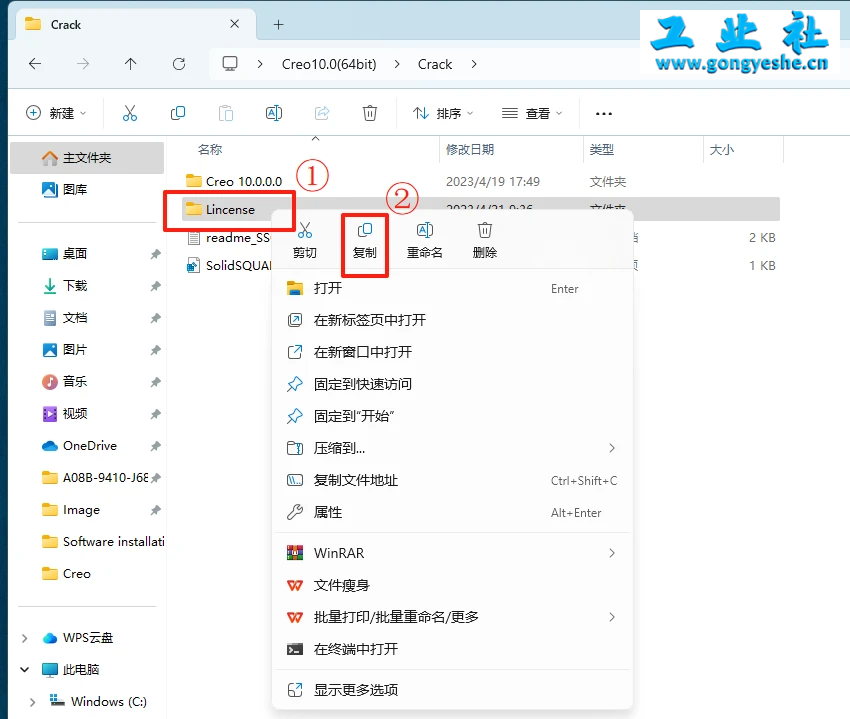Select 显示更多选项 (Show more options)
850x719 pixels.
click(452, 690)
